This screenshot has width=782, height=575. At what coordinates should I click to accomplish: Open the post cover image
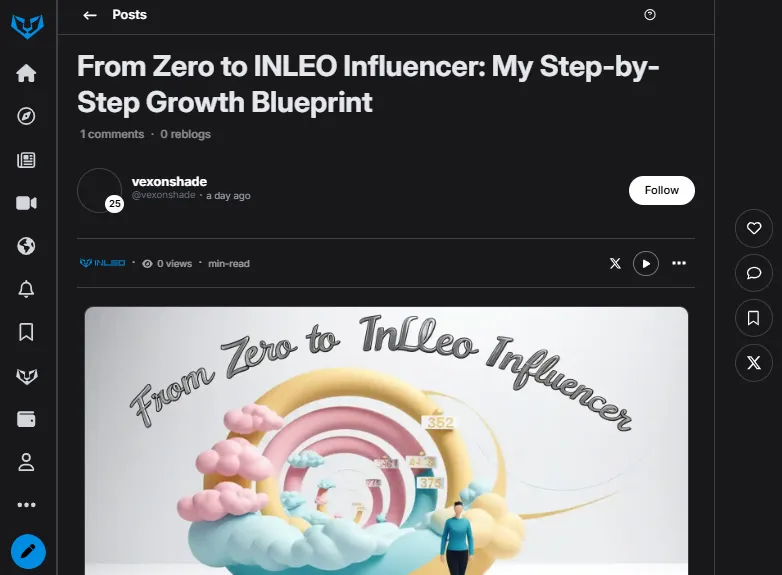click(386, 441)
